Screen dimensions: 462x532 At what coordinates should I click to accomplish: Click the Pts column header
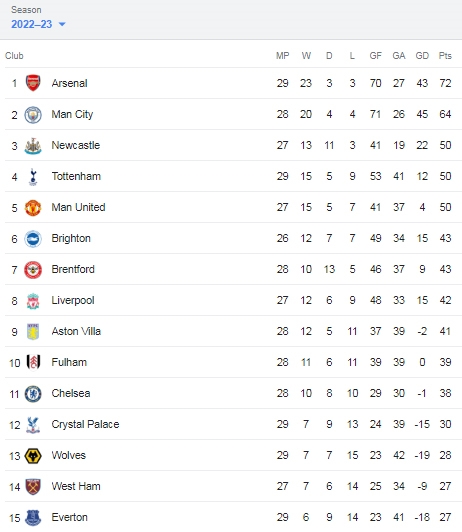(x=445, y=56)
